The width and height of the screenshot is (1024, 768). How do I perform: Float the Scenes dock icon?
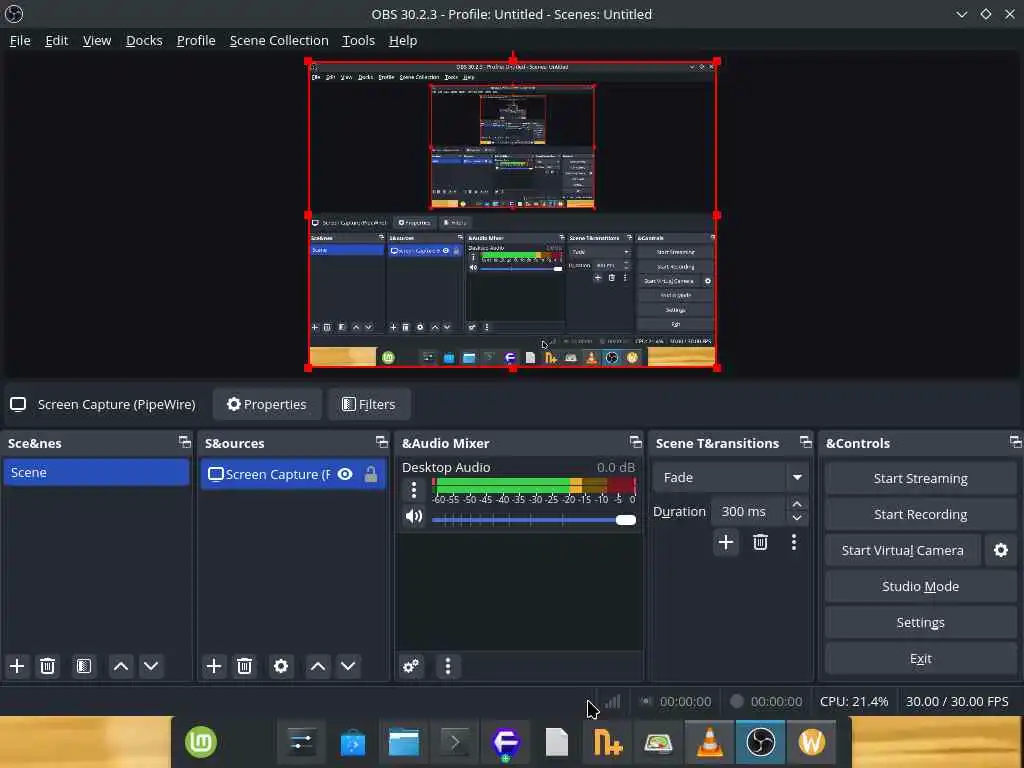pyautogui.click(x=185, y=442)
